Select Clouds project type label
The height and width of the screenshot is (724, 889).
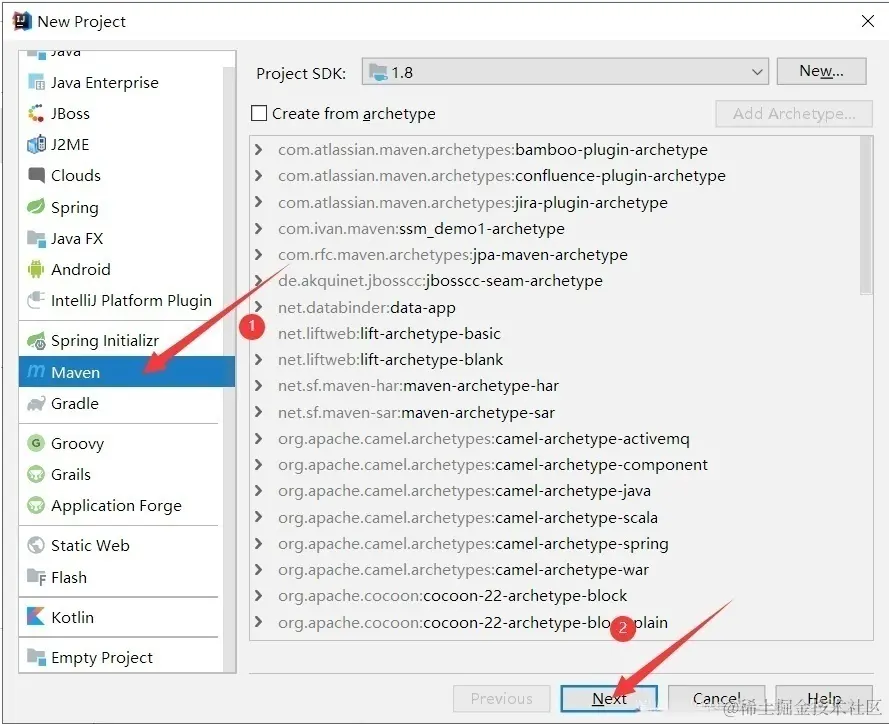76,175
